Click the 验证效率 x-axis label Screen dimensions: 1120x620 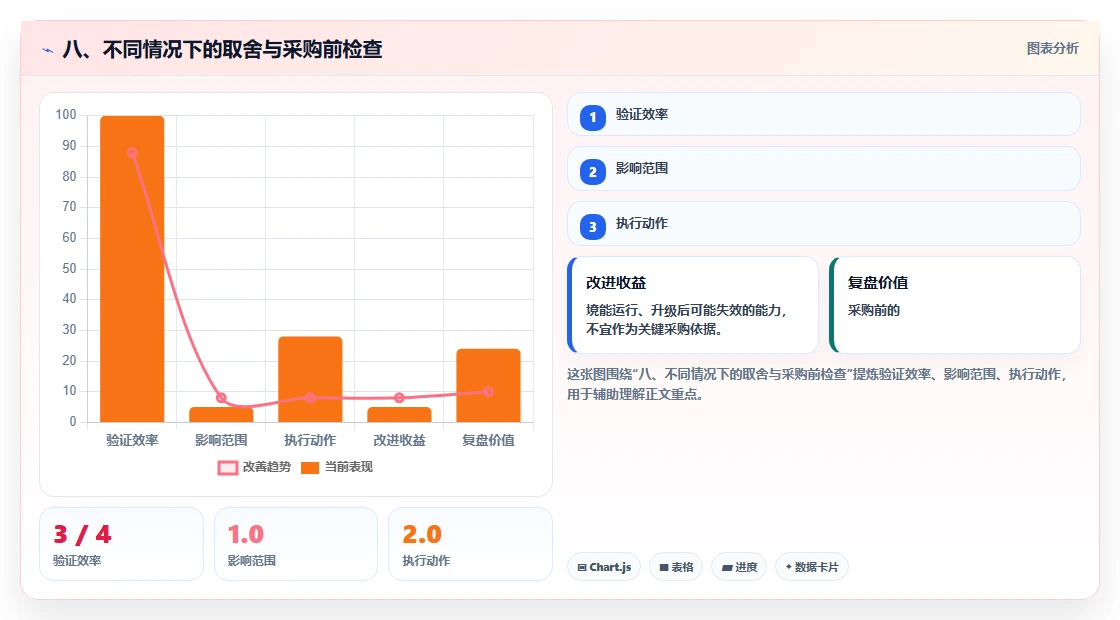click(132, 441)
